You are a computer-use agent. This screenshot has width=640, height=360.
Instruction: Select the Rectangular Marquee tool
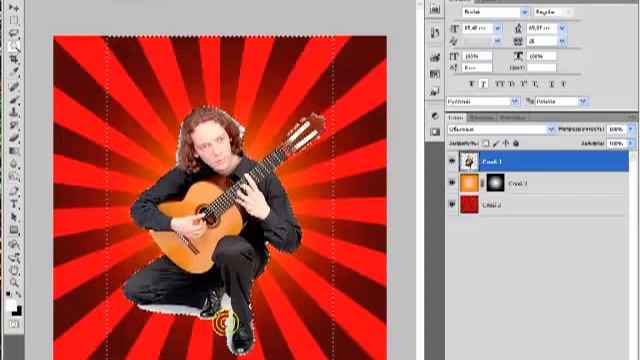14,20
